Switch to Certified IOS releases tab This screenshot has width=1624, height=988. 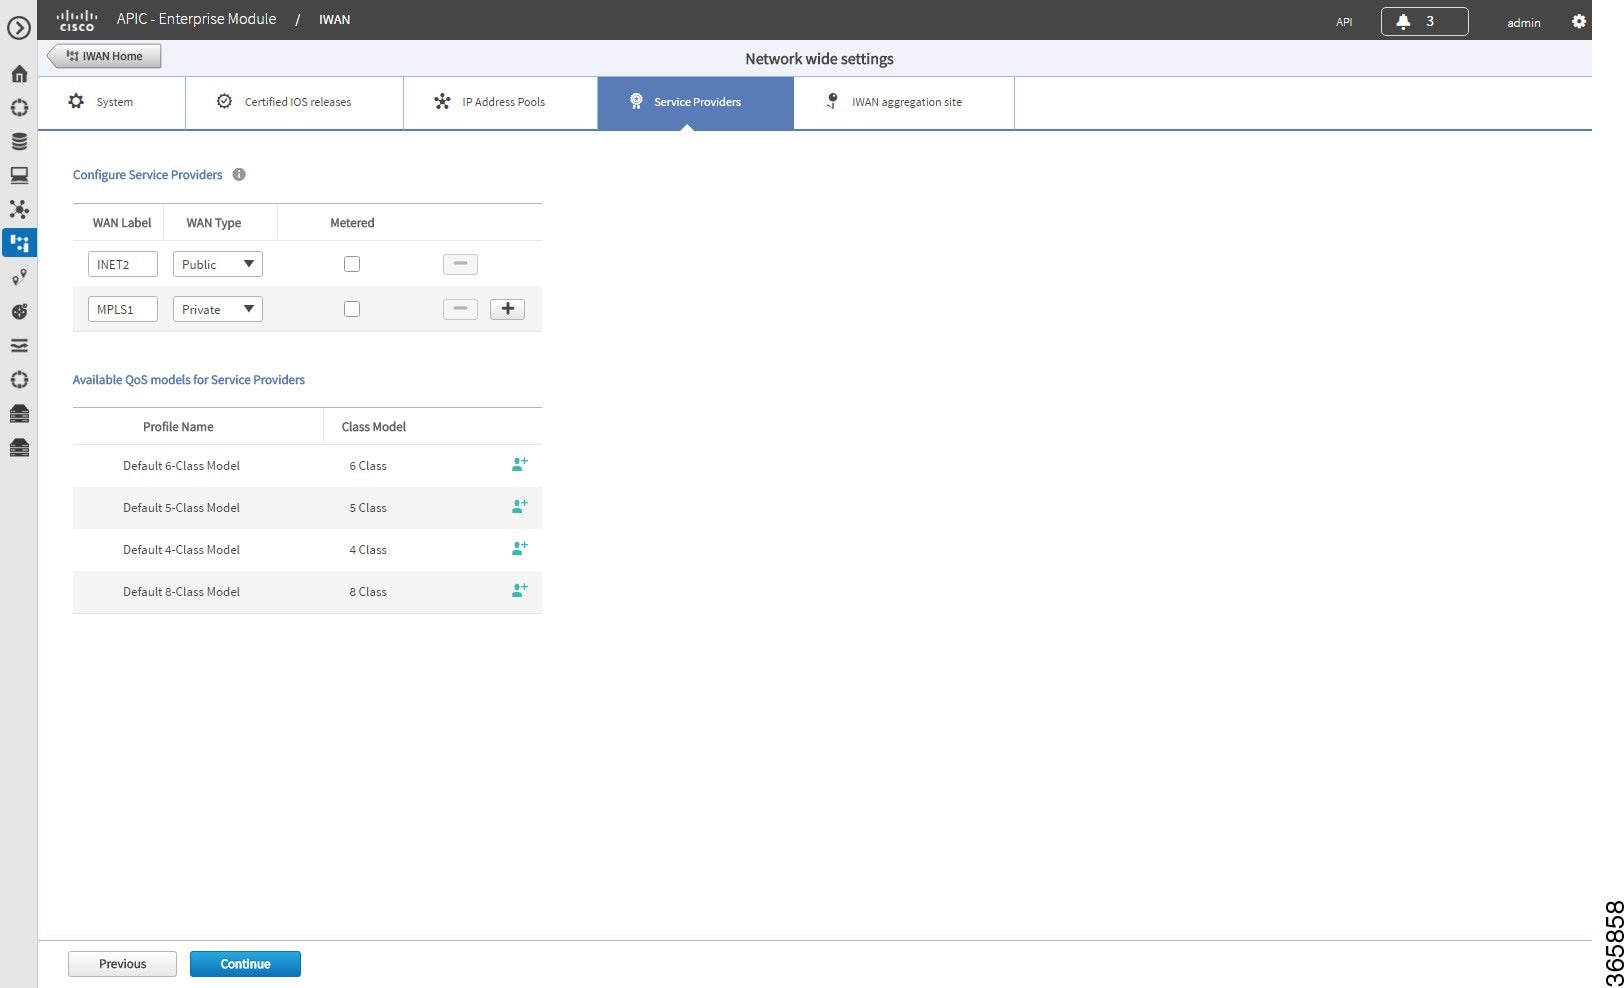pos(295,102)
